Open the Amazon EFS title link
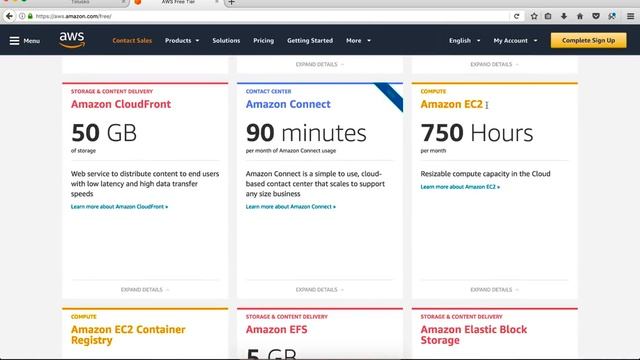 pos(276,329)
